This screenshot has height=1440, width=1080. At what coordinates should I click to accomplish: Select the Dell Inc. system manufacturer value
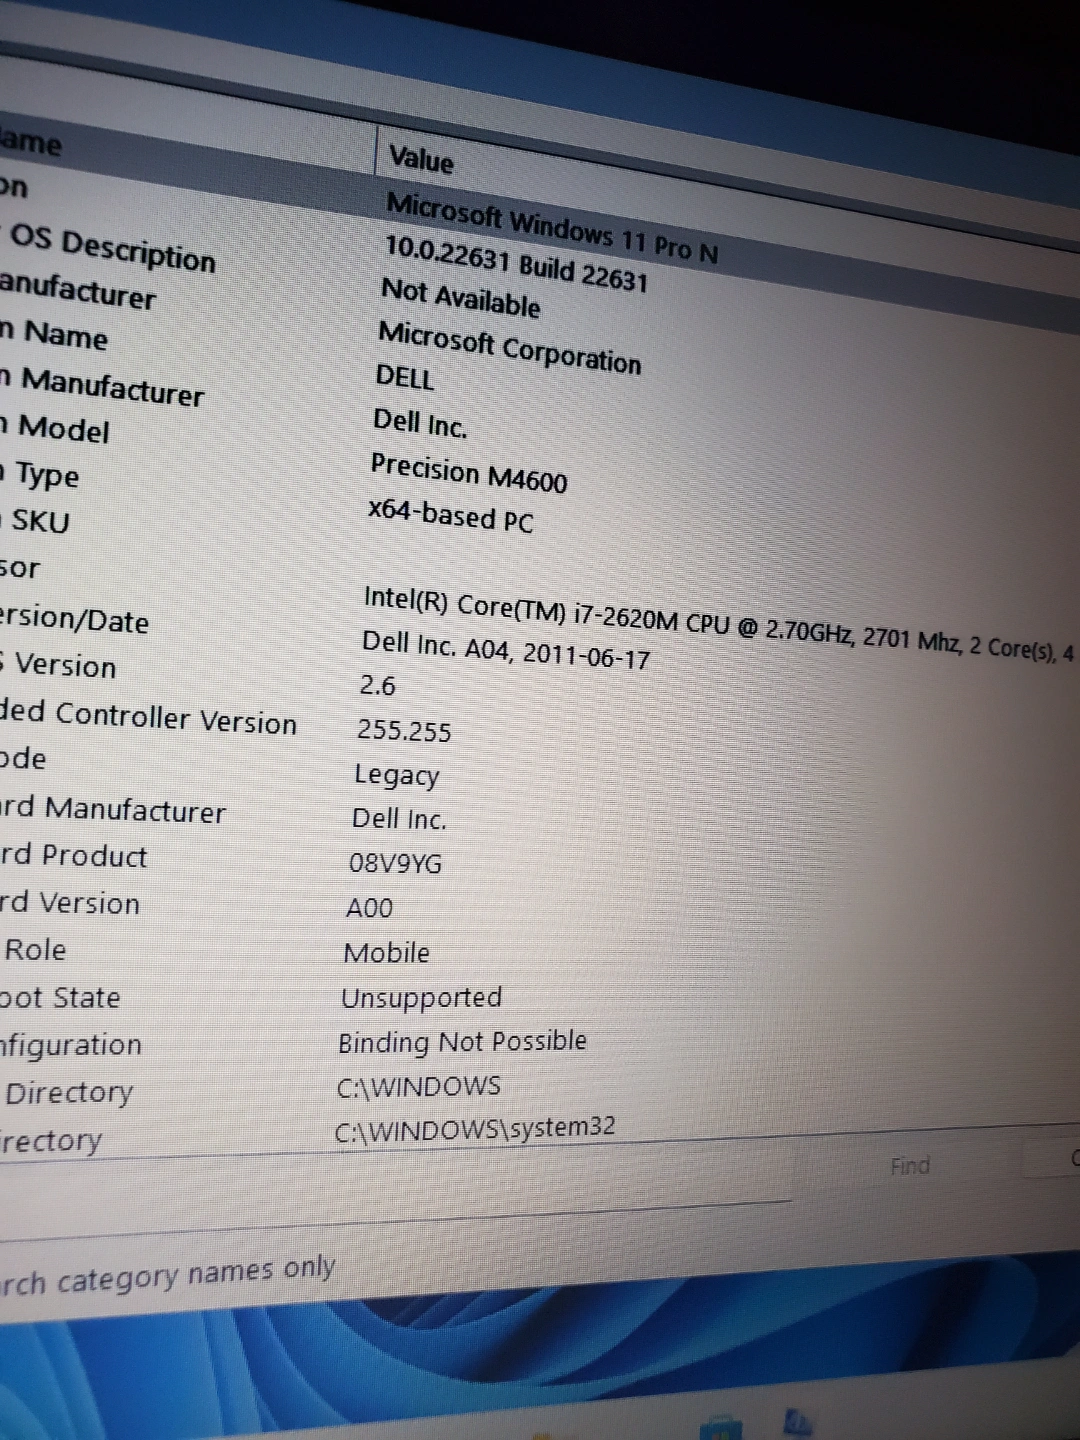420,424
